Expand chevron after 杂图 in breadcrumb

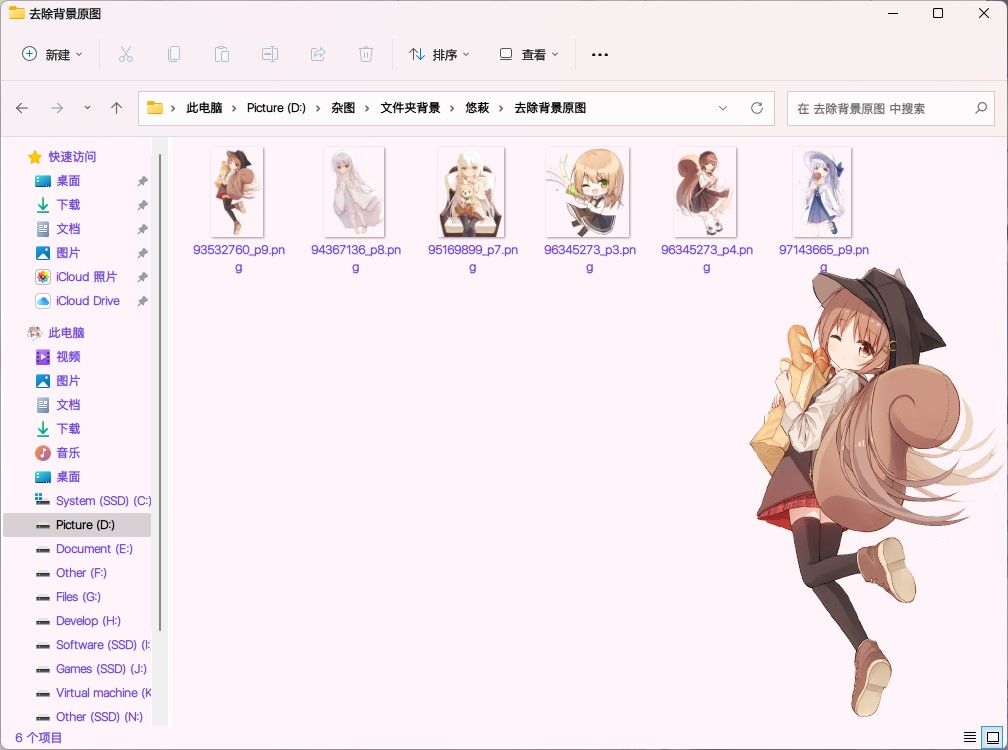click(x=367, y=108)
